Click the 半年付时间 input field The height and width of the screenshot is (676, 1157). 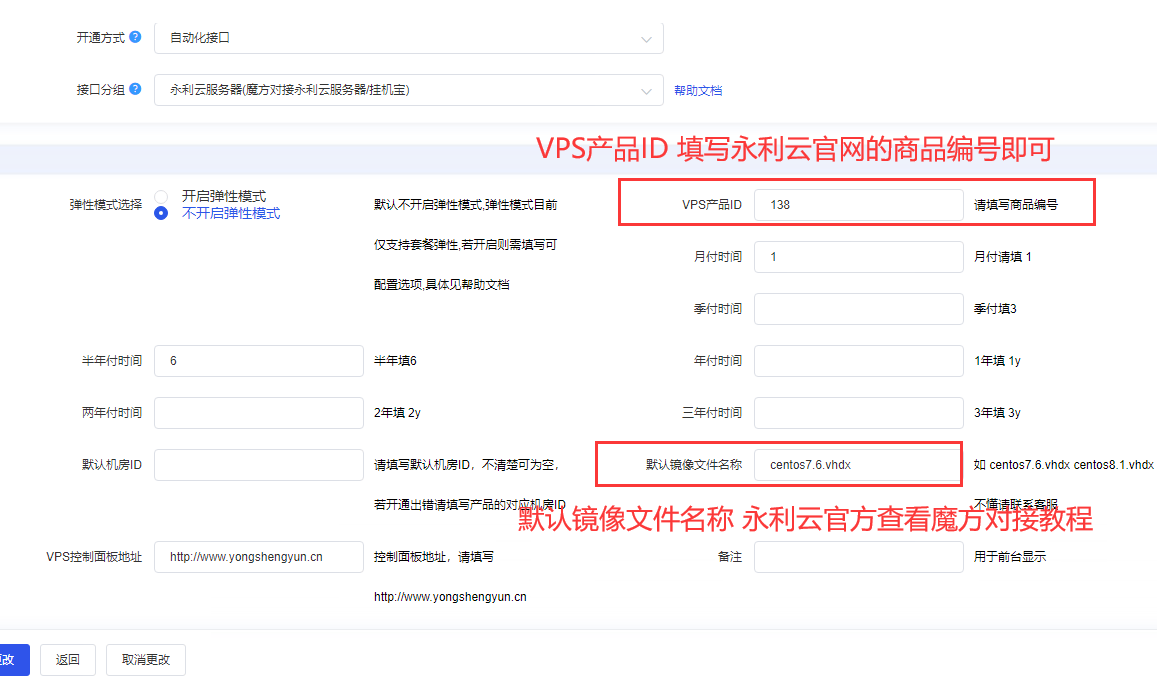click(x=258, y=361)
